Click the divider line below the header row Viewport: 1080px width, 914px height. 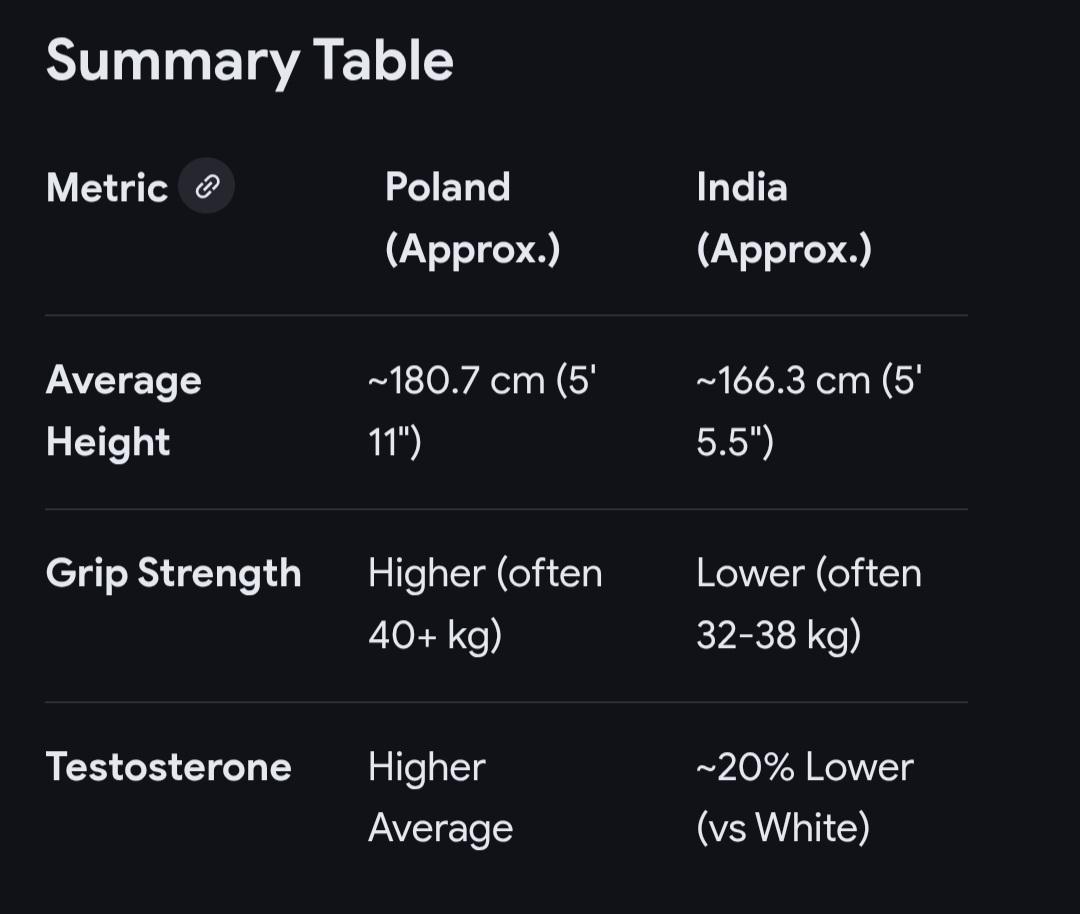point(506,315)
